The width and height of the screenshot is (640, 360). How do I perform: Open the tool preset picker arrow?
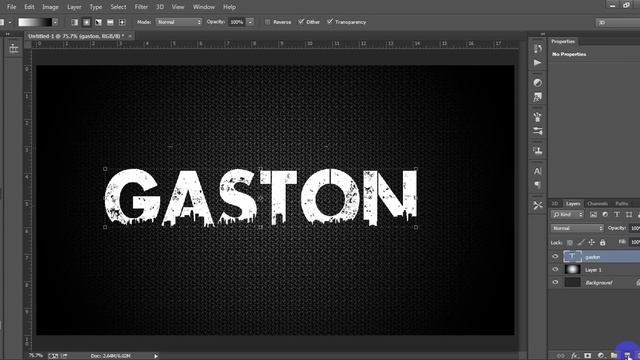click(x=9, y=22)
